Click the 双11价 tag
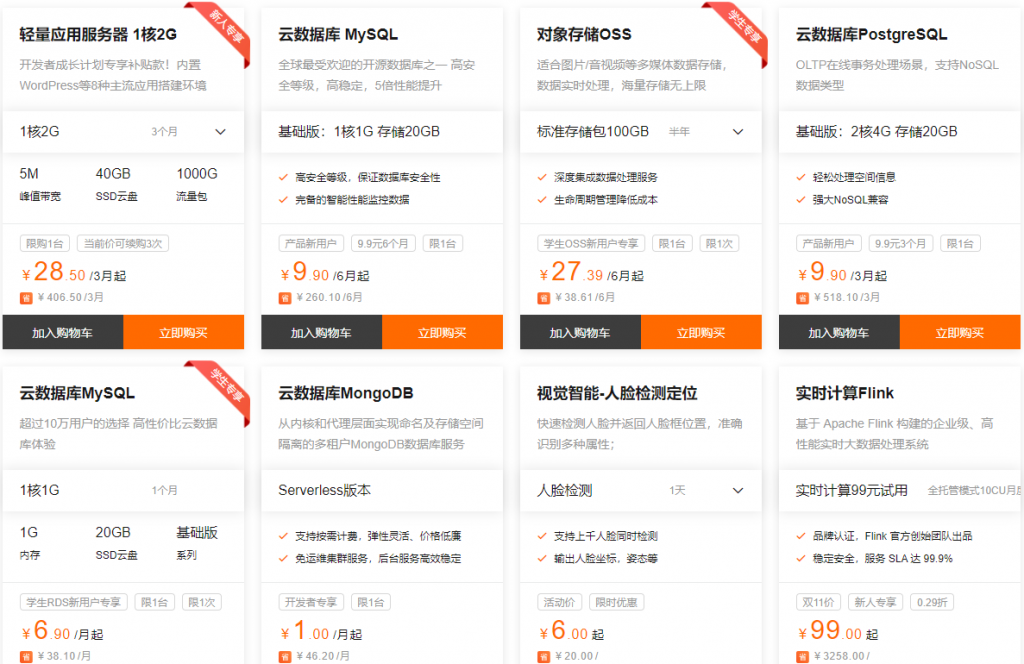Image resolution: width=1024 pixels, height=664 pixels. [x=818, y=602]
